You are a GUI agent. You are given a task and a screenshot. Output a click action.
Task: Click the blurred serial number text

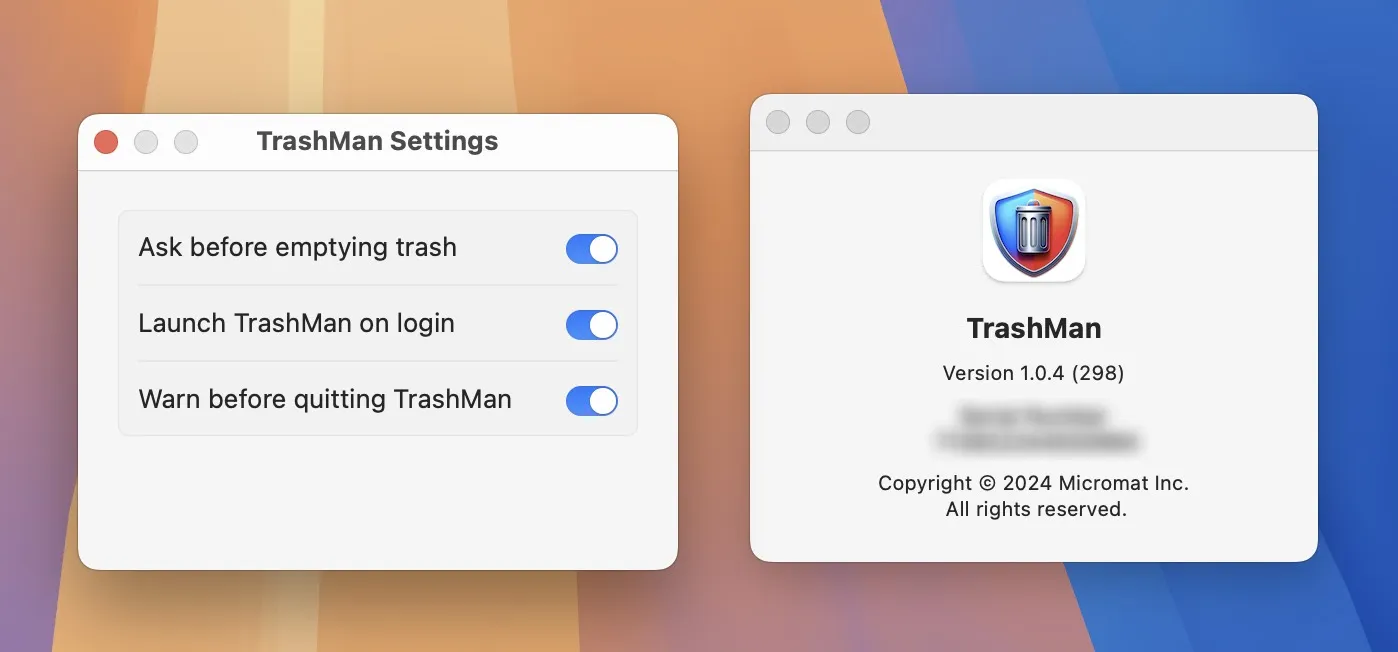pos(1036,427)
